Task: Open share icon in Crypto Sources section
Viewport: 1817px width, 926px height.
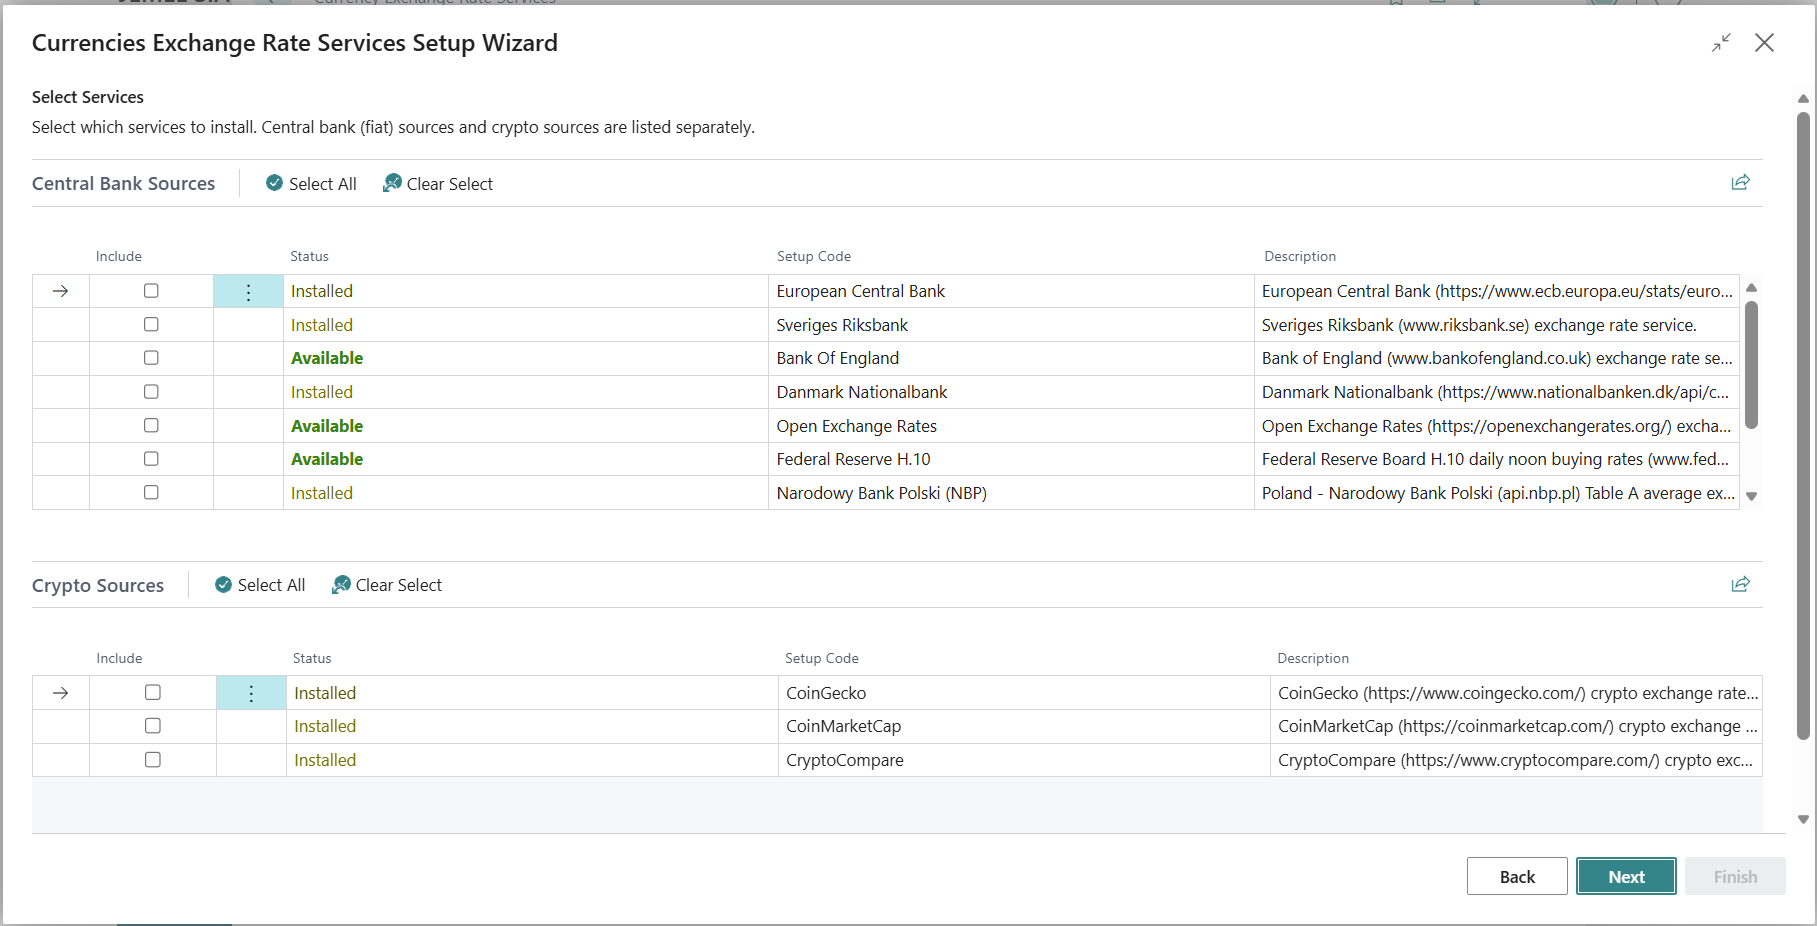Action: tap(1740, 584)
